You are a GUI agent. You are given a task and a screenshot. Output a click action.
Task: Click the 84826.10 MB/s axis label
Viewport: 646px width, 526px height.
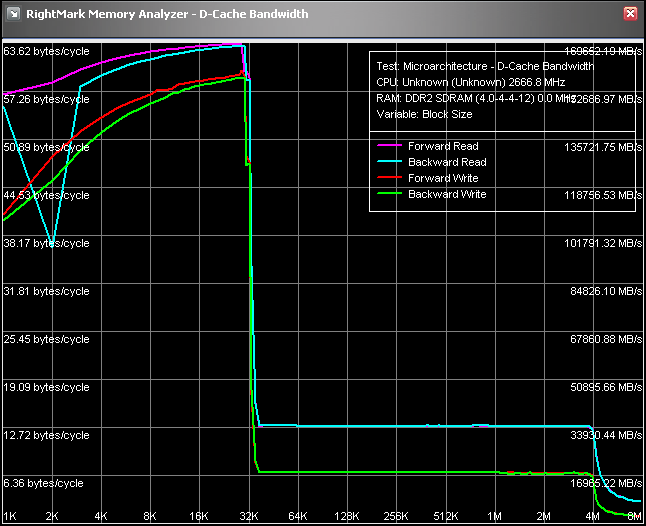(x=606, y=292)
